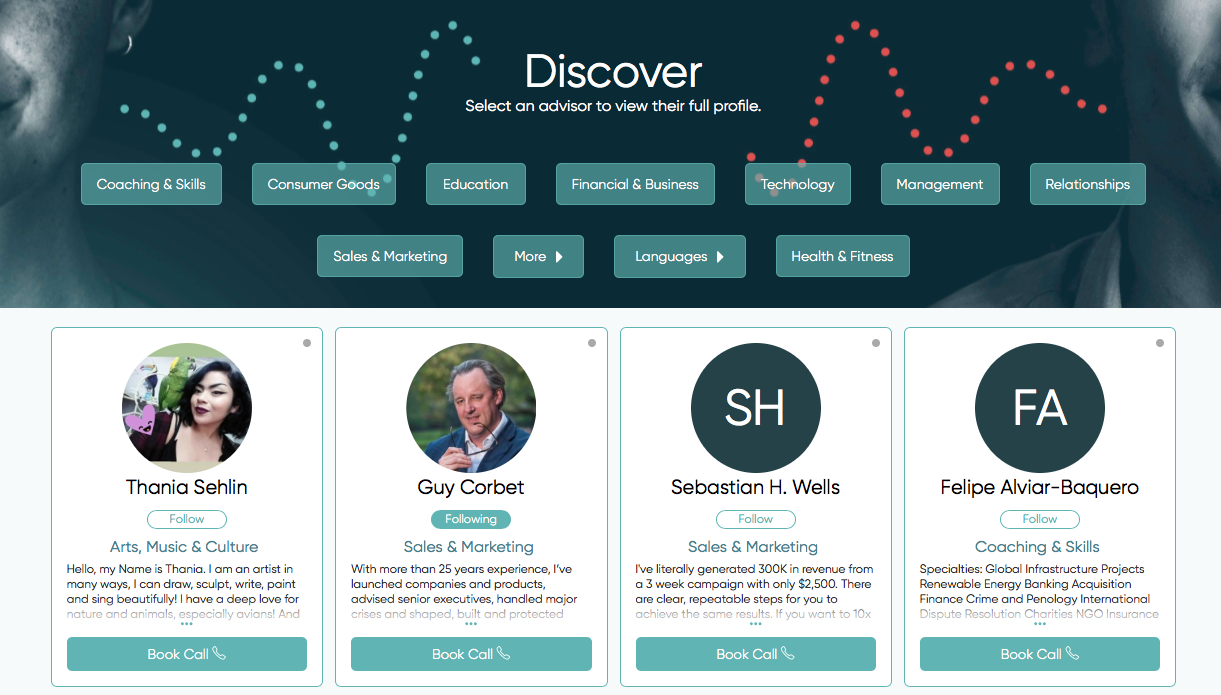The height and width of the screenshot is (695, 1221).
Task: Open Thania Sehlin's profile photo
Action: (x=187, y=408)
